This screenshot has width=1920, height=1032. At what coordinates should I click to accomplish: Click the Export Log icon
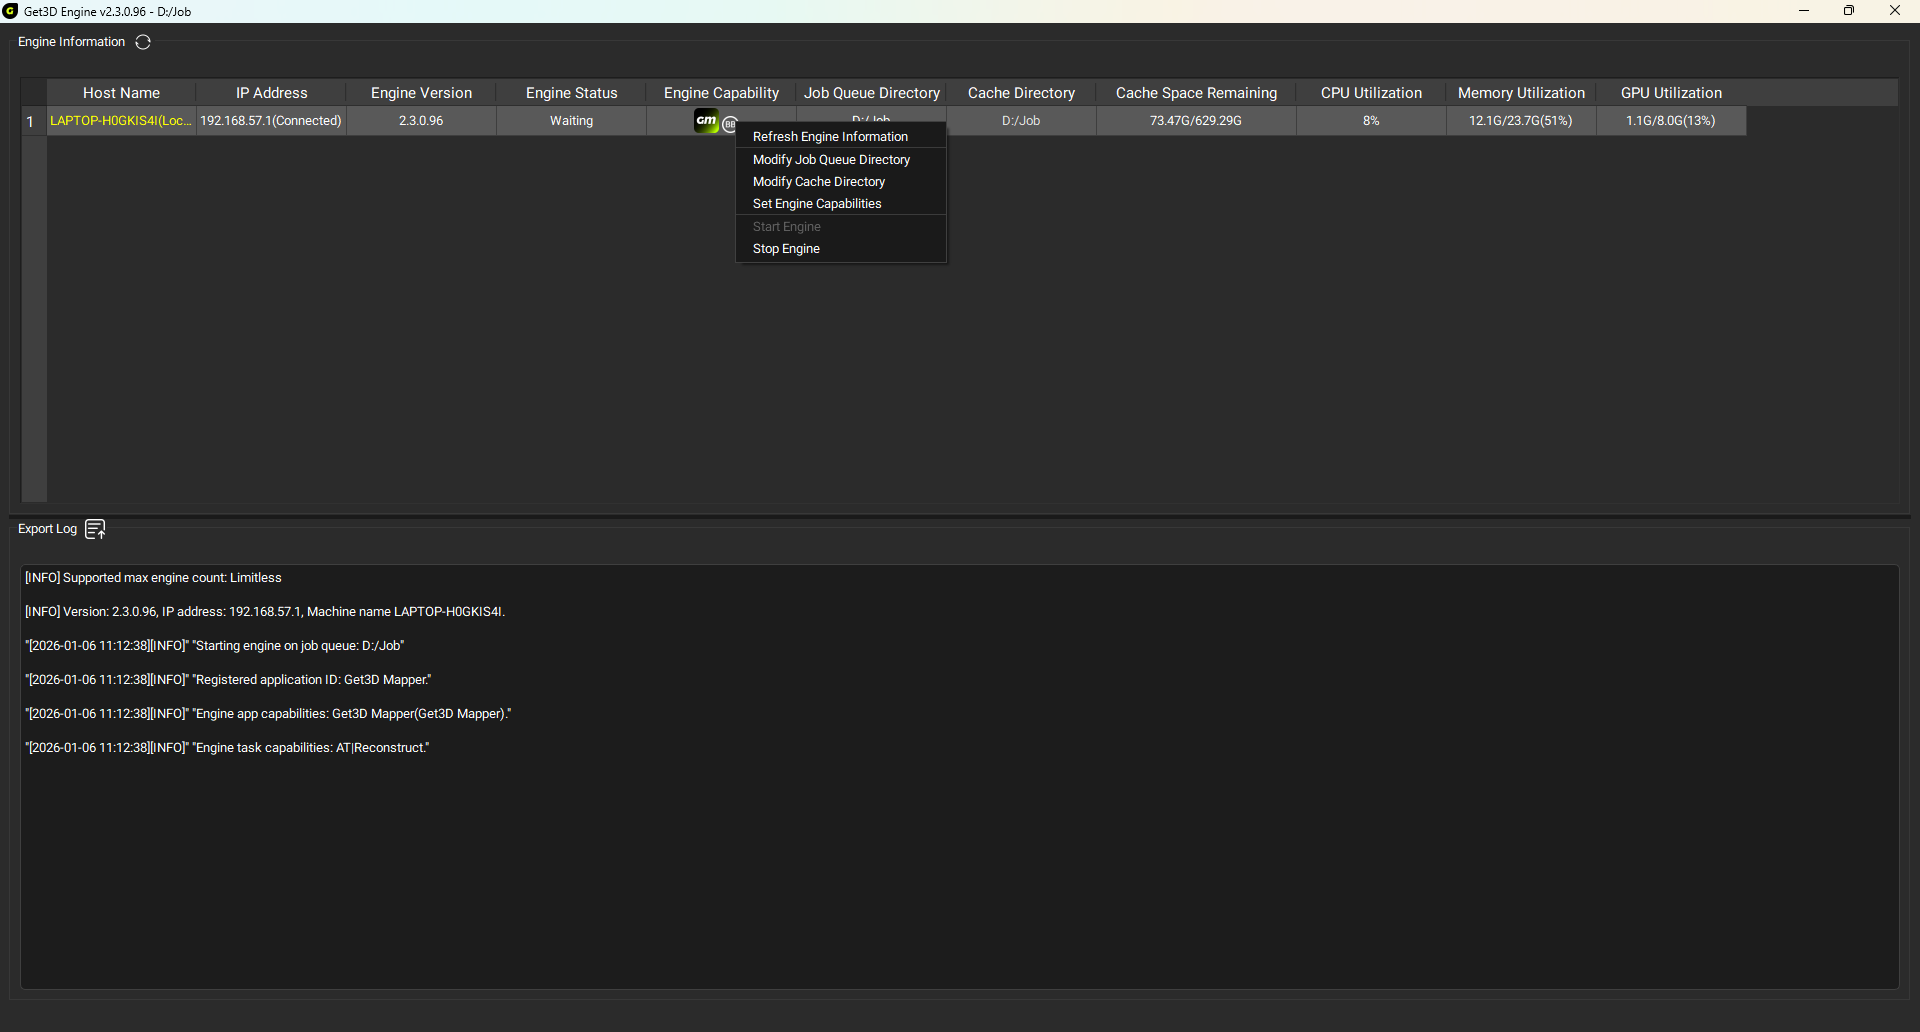point(95,529)
